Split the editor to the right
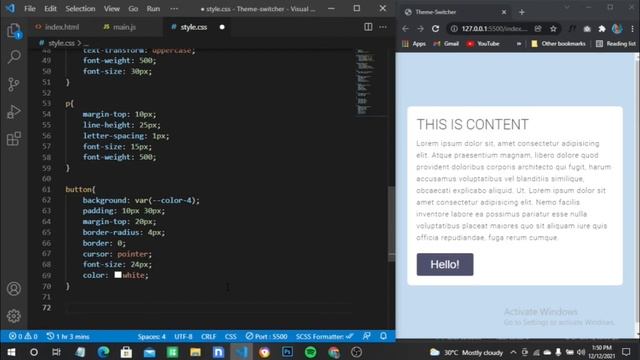 click(368, 27)
